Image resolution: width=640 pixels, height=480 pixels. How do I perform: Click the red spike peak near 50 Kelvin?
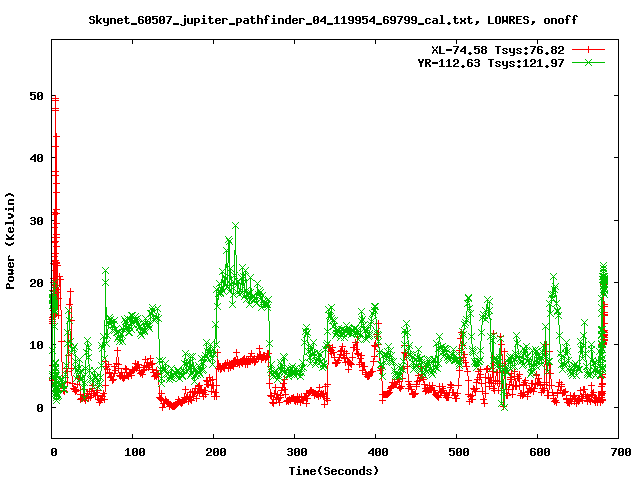coord(55,99)
